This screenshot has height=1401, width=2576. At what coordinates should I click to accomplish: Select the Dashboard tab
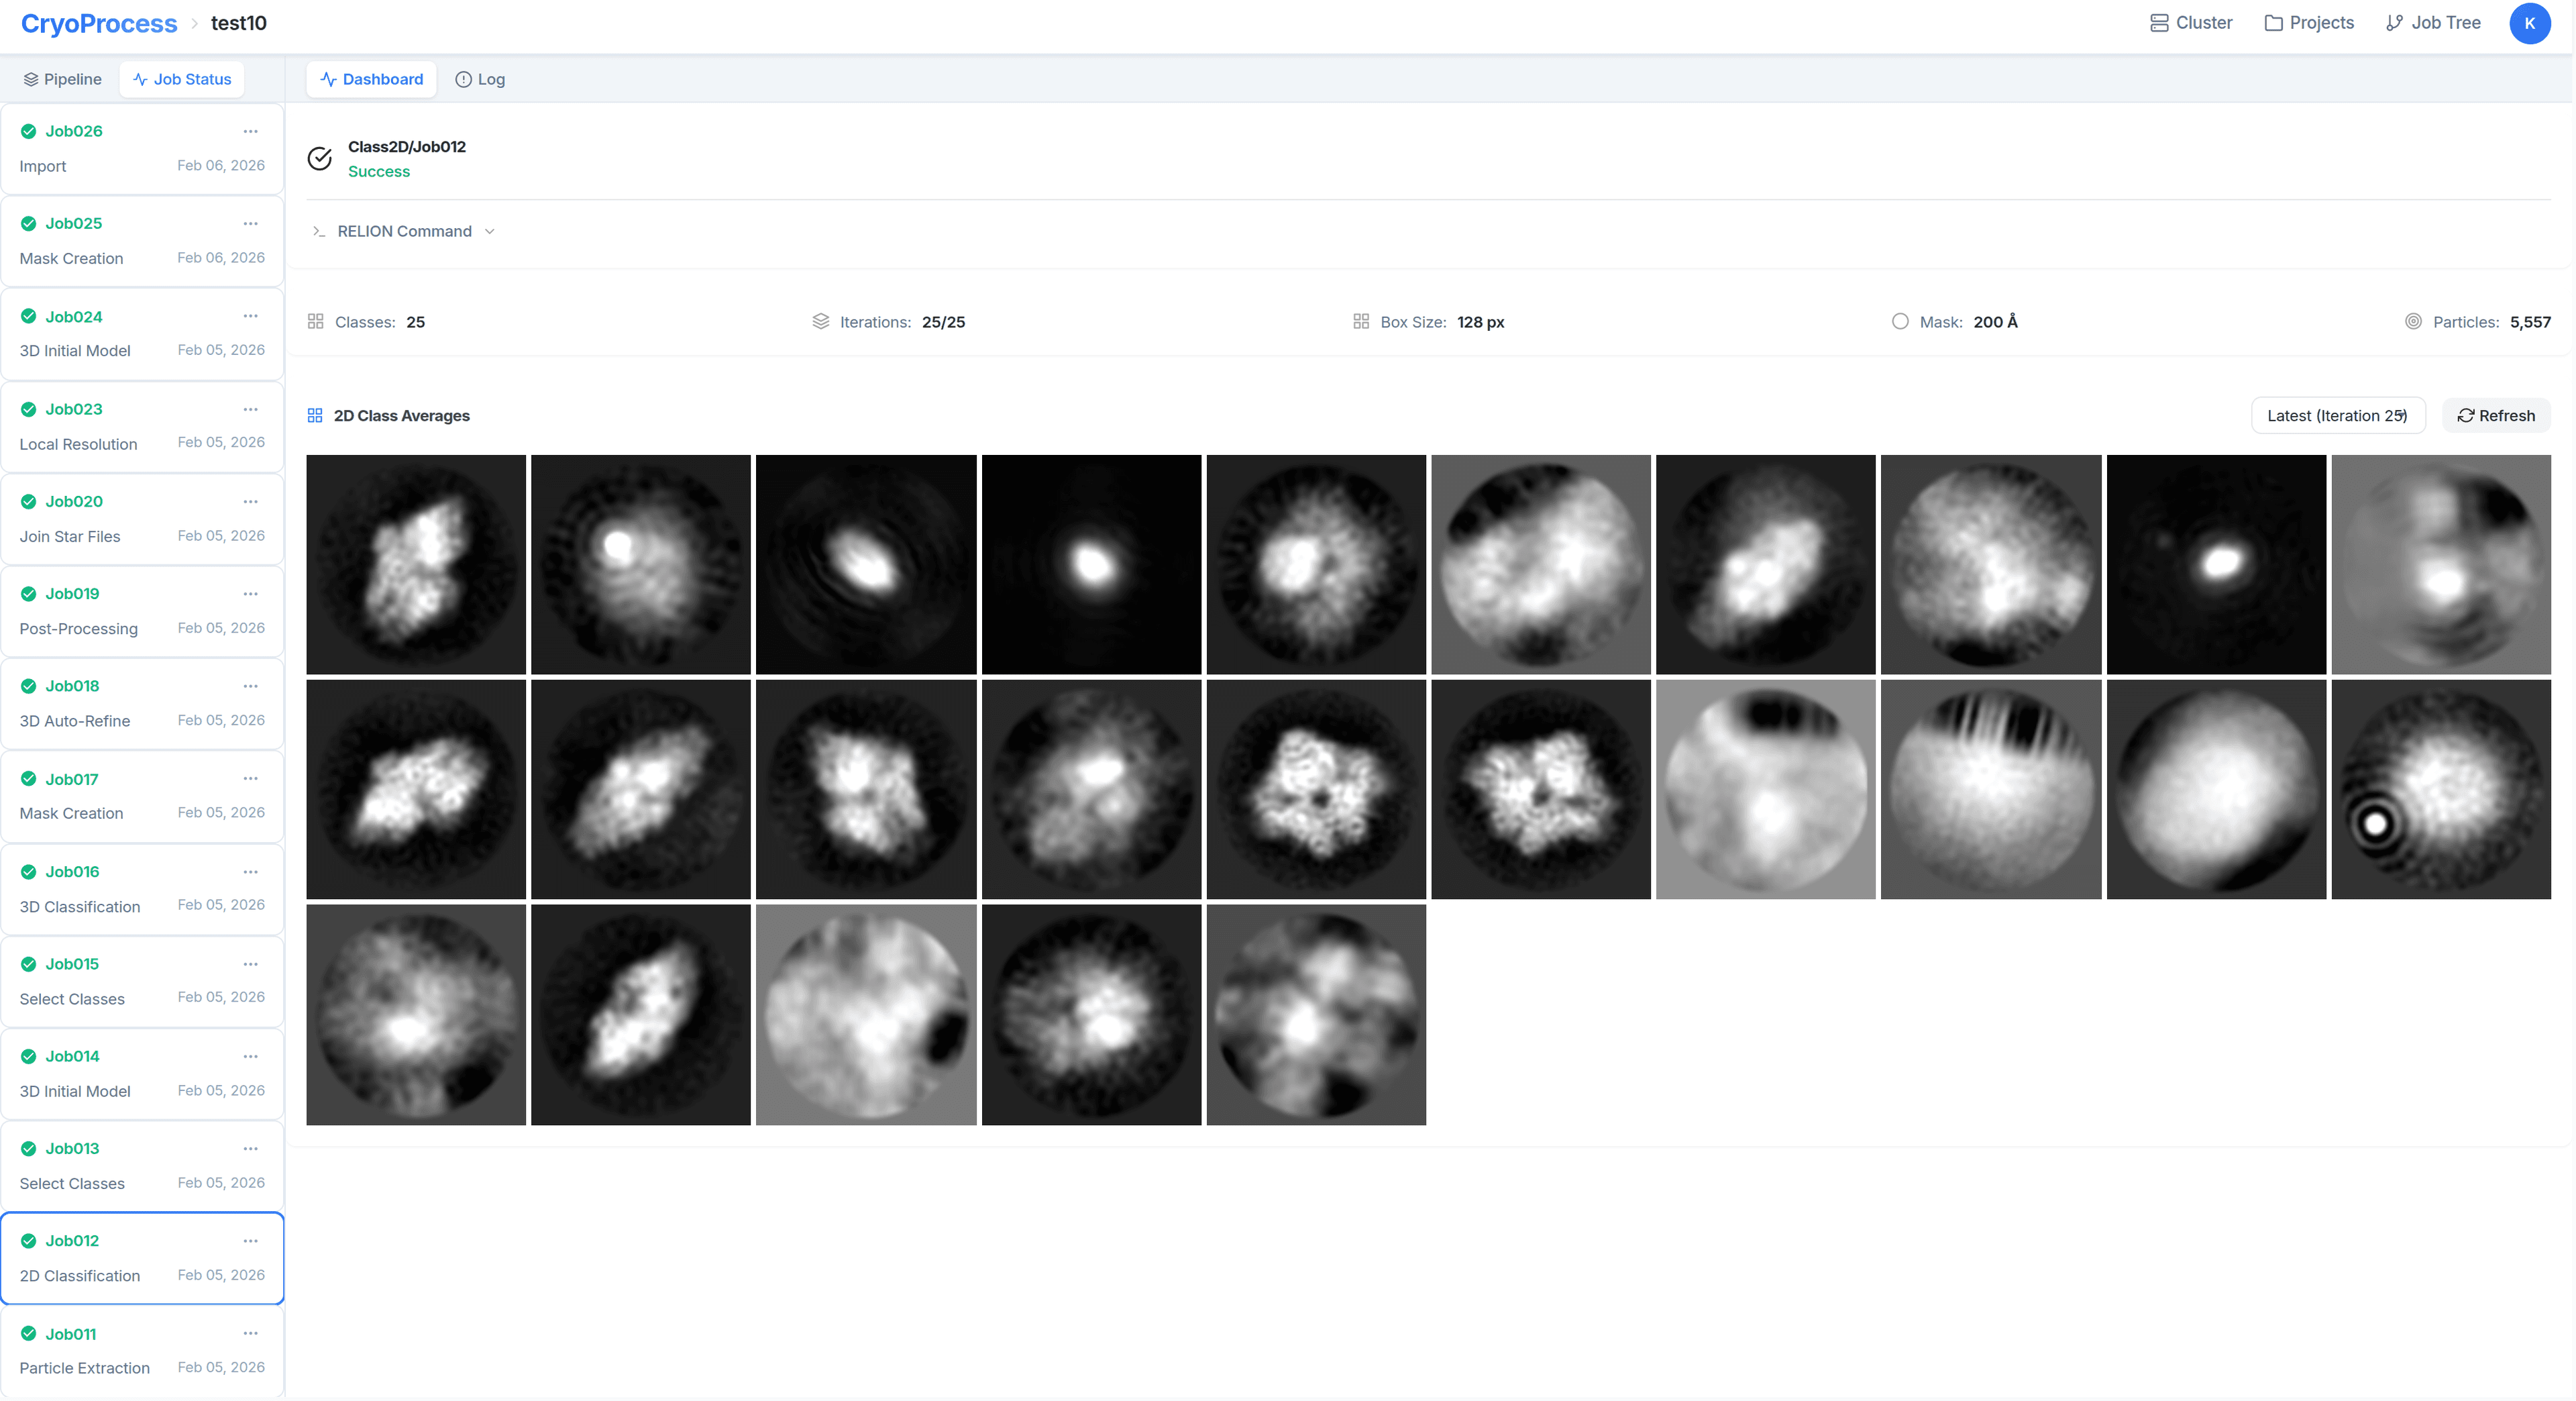pos(371,79)
